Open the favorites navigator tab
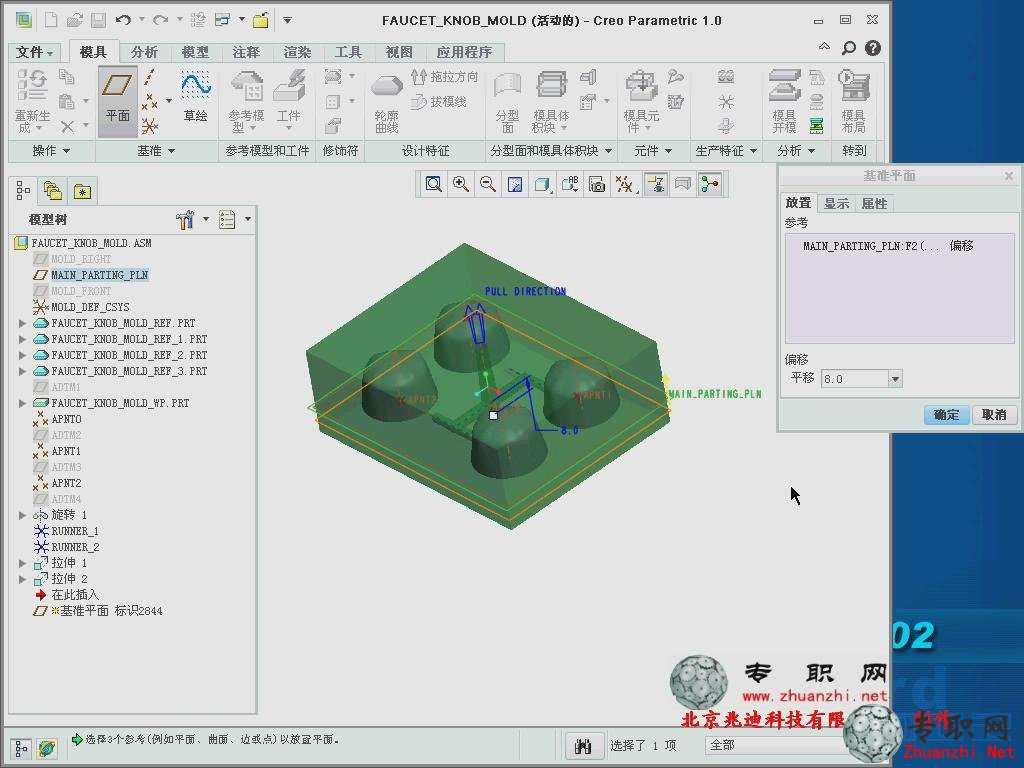Screen dimensions: 1024x768 pos(82,191)
